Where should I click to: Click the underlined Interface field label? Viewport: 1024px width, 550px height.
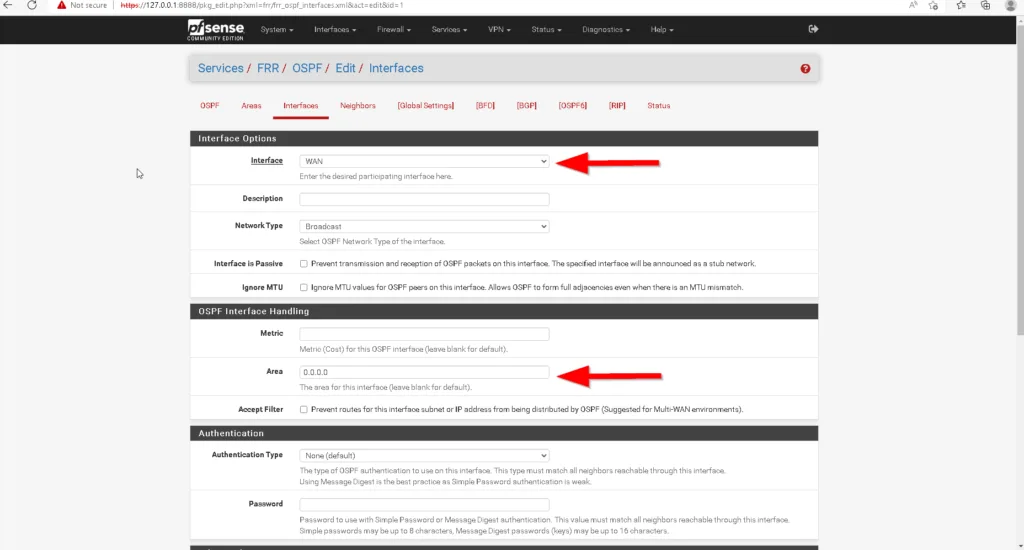tap(266, 161)
